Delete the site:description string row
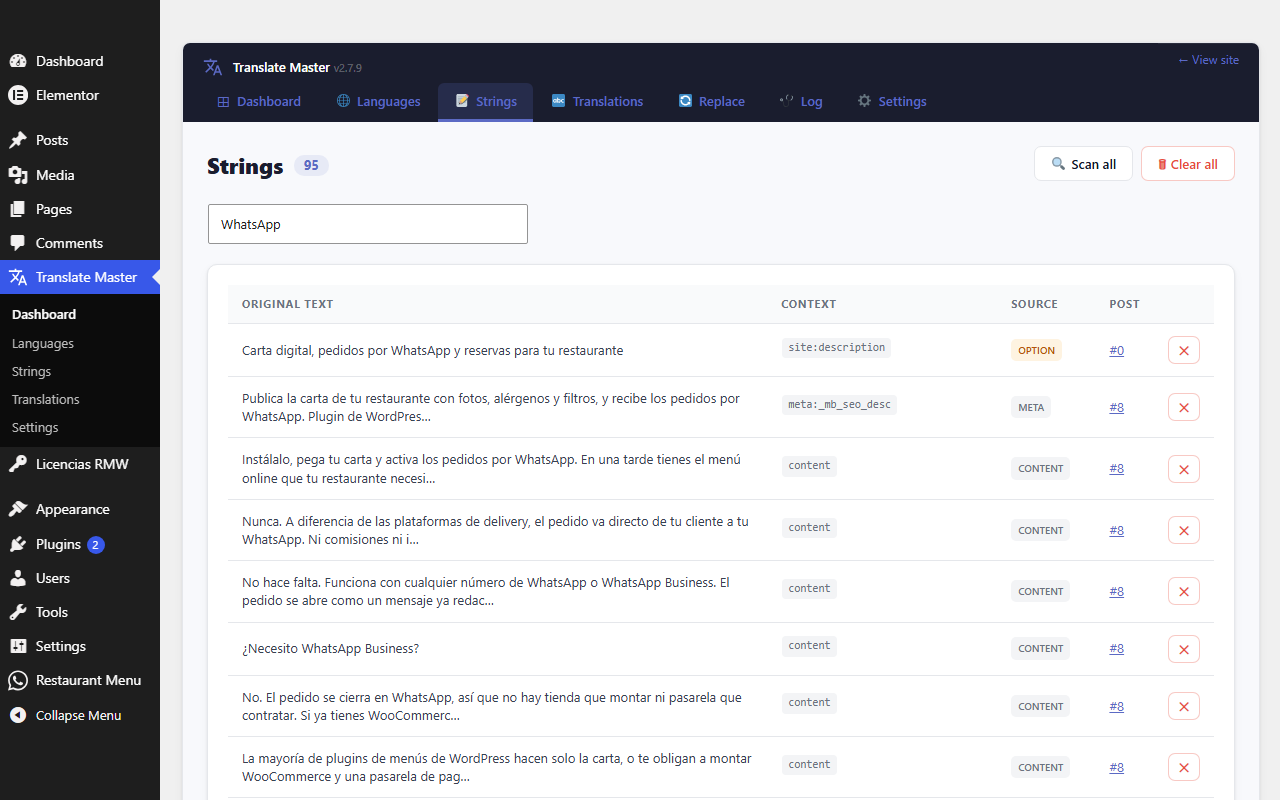1280x800 pixels. 1184,350
